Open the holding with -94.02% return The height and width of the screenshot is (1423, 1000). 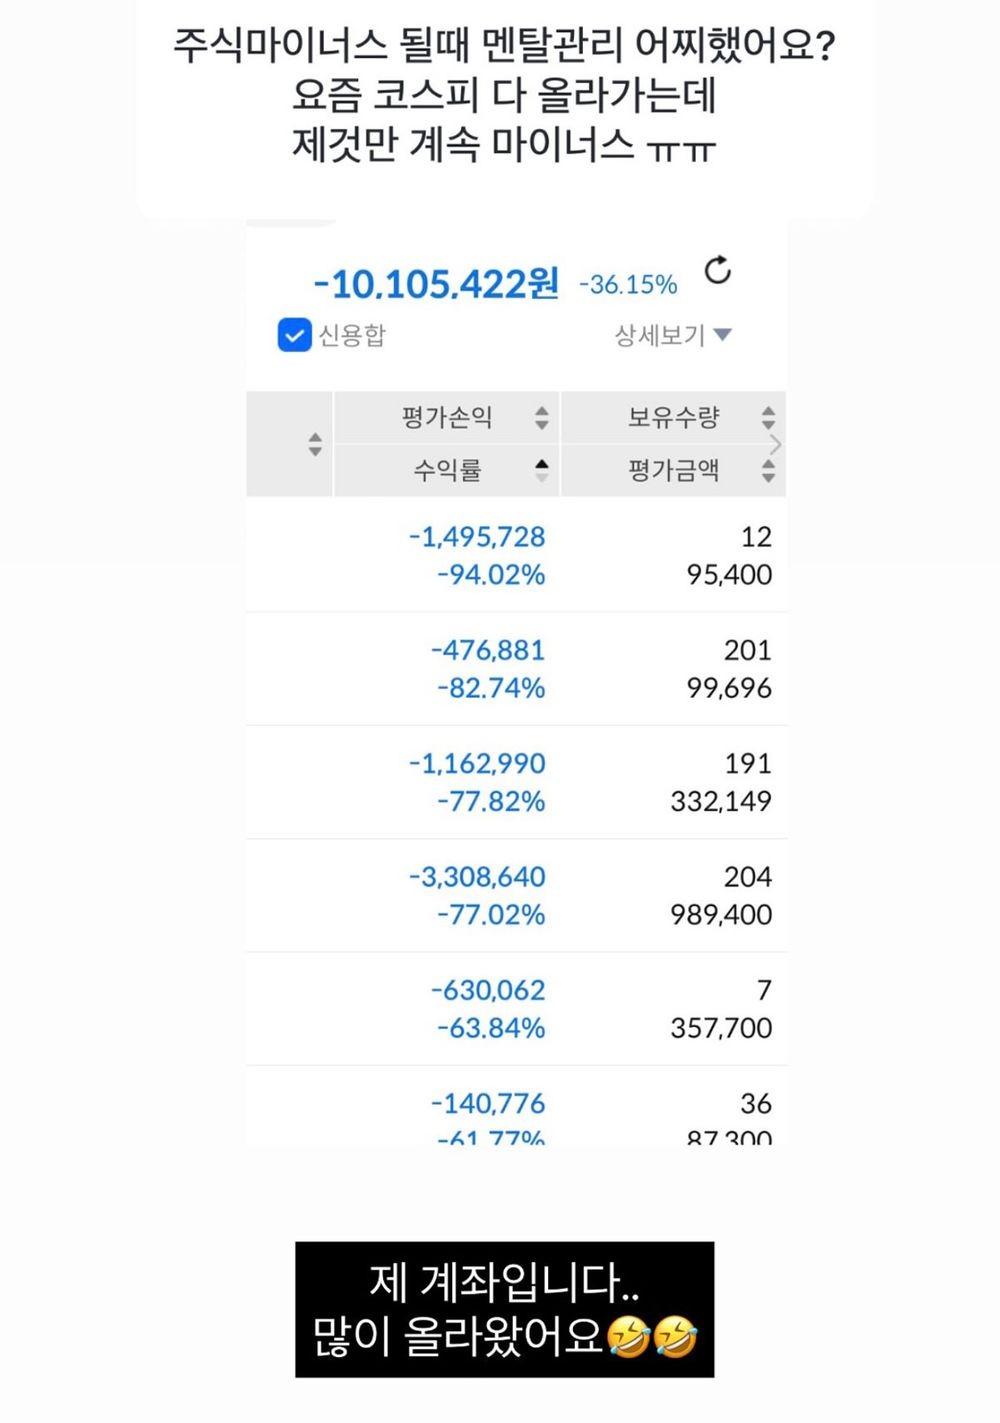(517, 555)
